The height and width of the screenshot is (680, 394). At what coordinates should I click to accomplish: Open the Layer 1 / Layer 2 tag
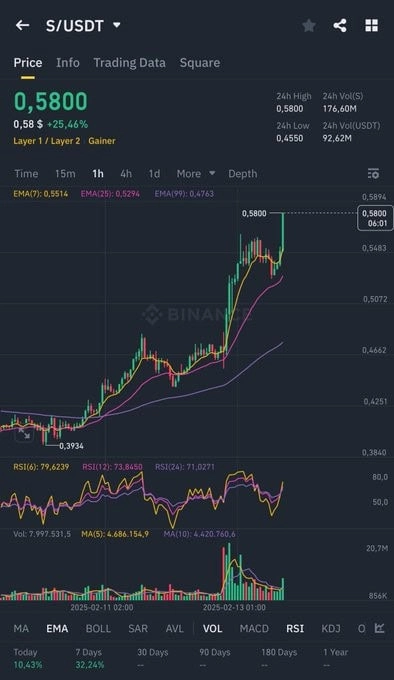coord(47,141)
